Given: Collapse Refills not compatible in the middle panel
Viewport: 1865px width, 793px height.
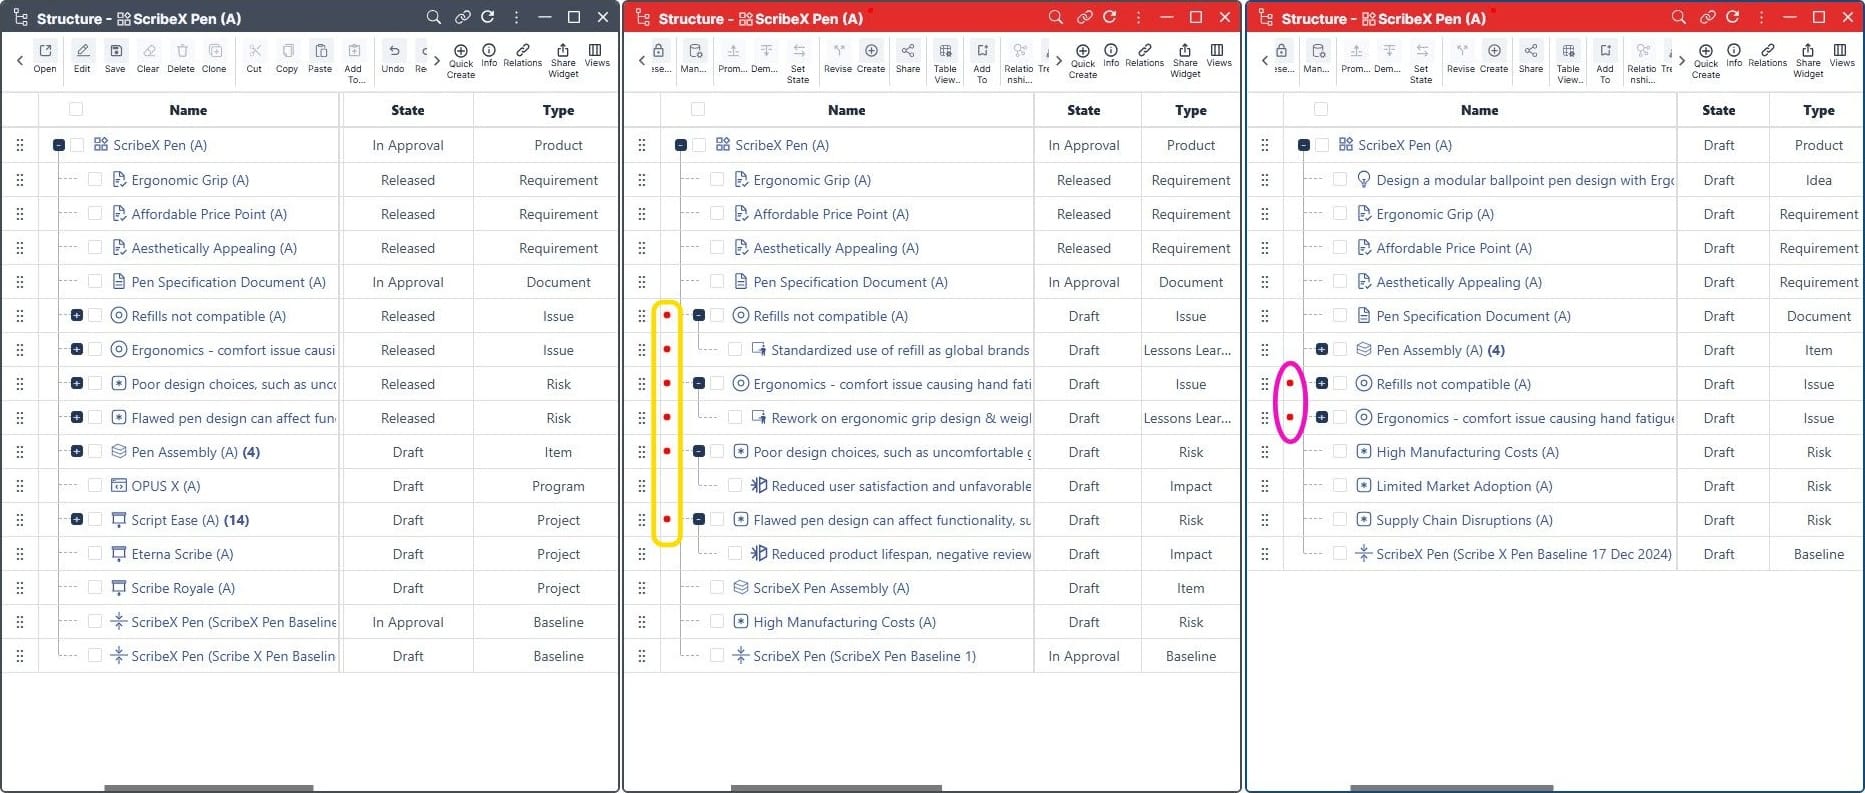Looking at the screenshot, I should [x=699, y=316].
